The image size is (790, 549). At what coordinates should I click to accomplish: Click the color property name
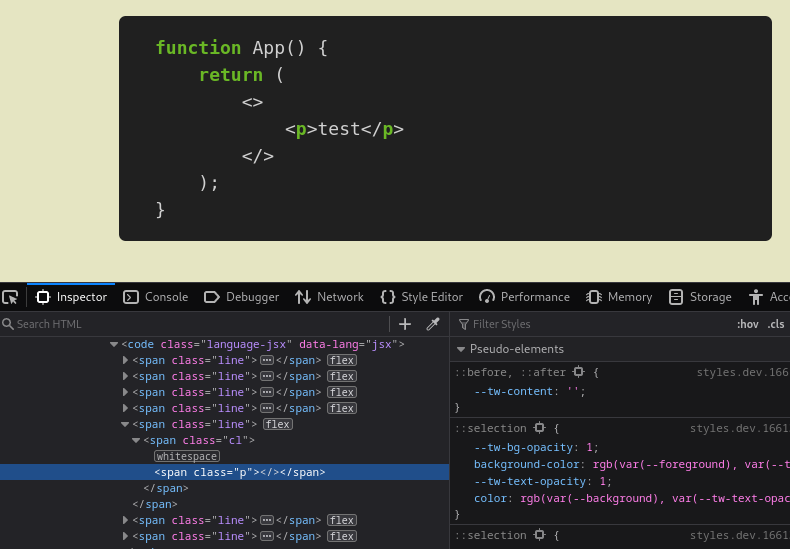(x=490, y=499)
